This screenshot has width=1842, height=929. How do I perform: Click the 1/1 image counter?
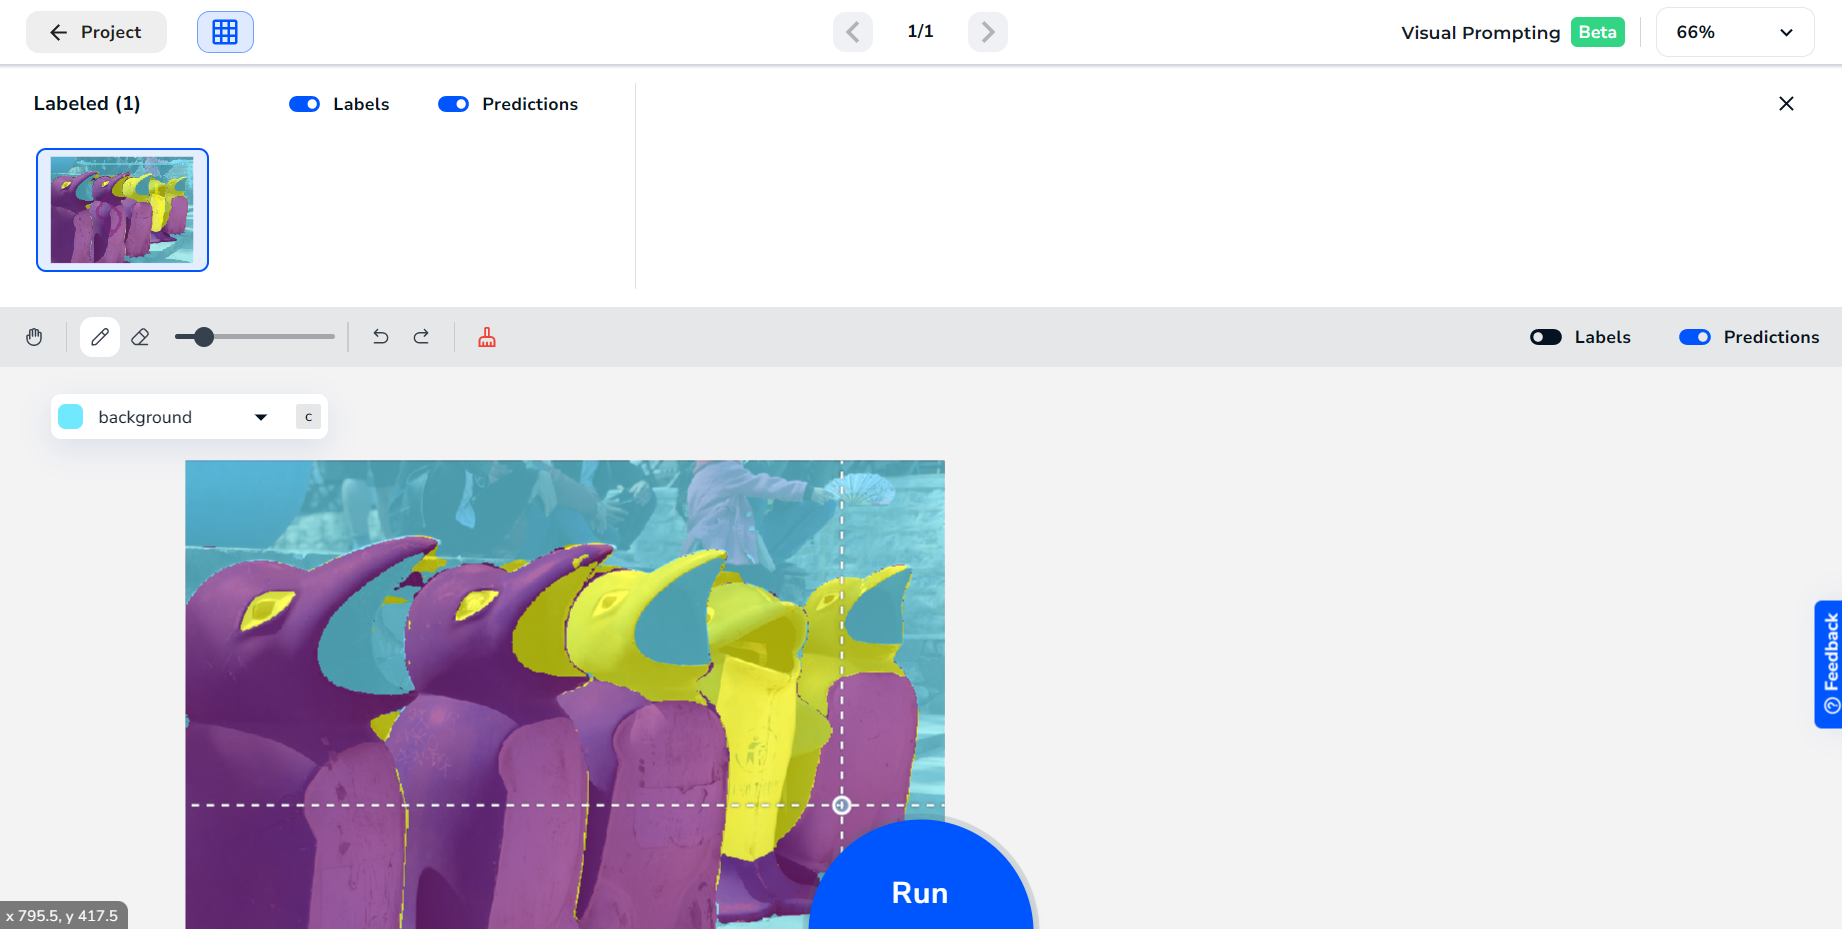tap(920, 32)
